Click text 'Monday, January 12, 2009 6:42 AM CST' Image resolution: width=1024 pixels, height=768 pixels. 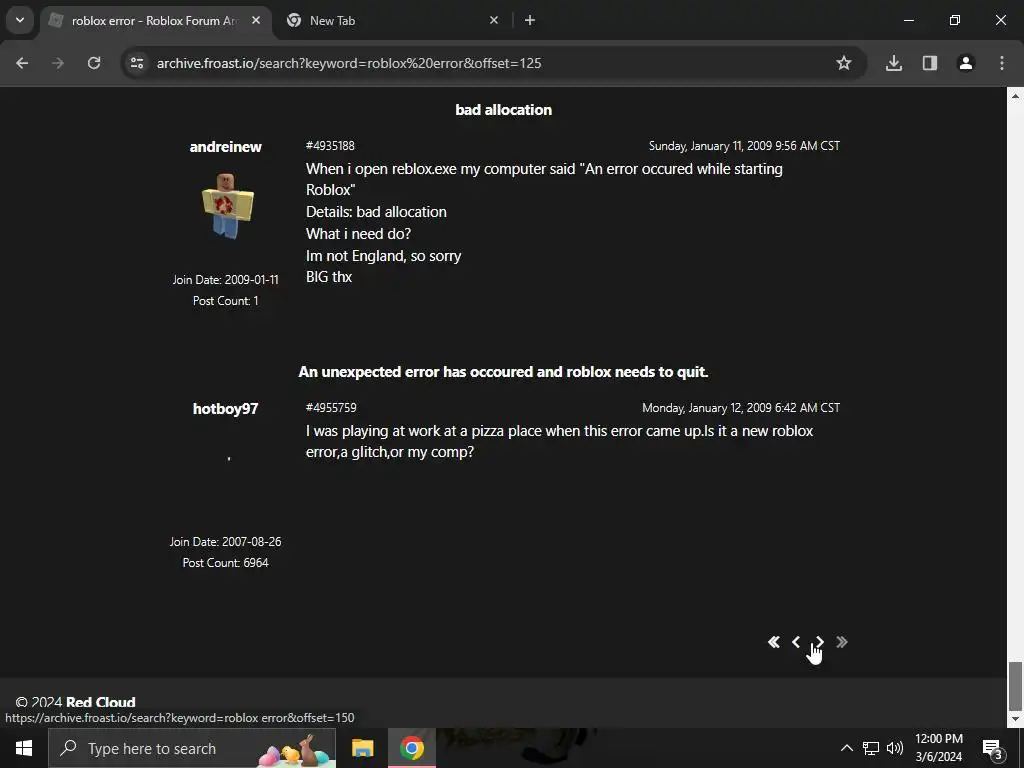(741, 408)
